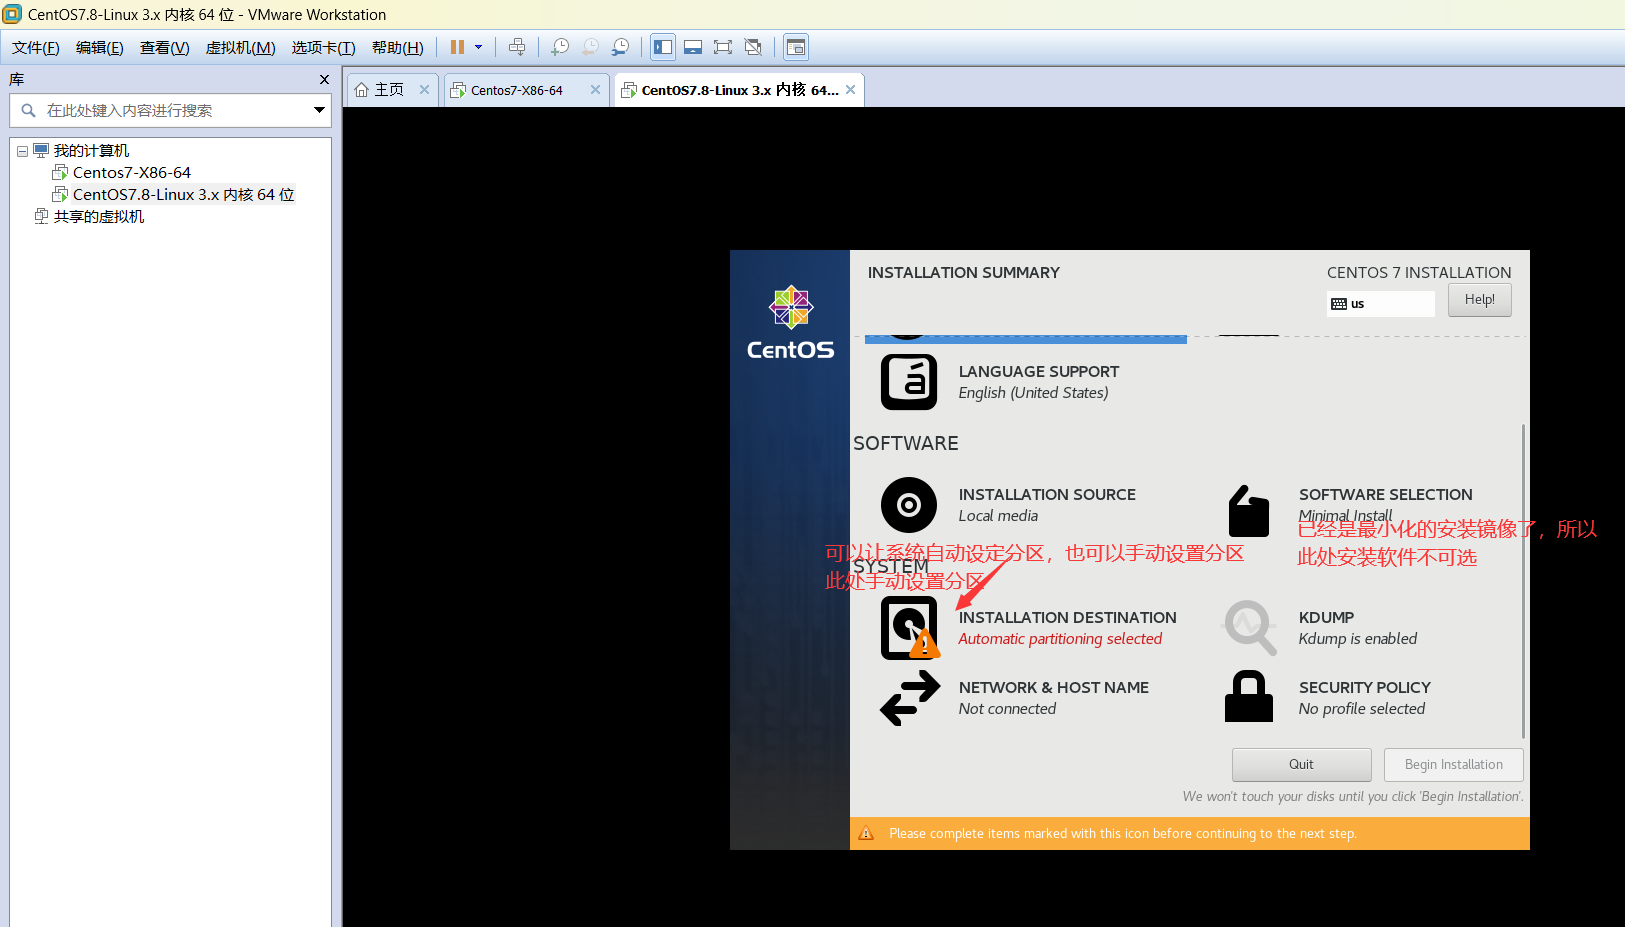The image size is (1625, 927).
Task: Open Security Policy lock icon
Action: (1249, 697)
